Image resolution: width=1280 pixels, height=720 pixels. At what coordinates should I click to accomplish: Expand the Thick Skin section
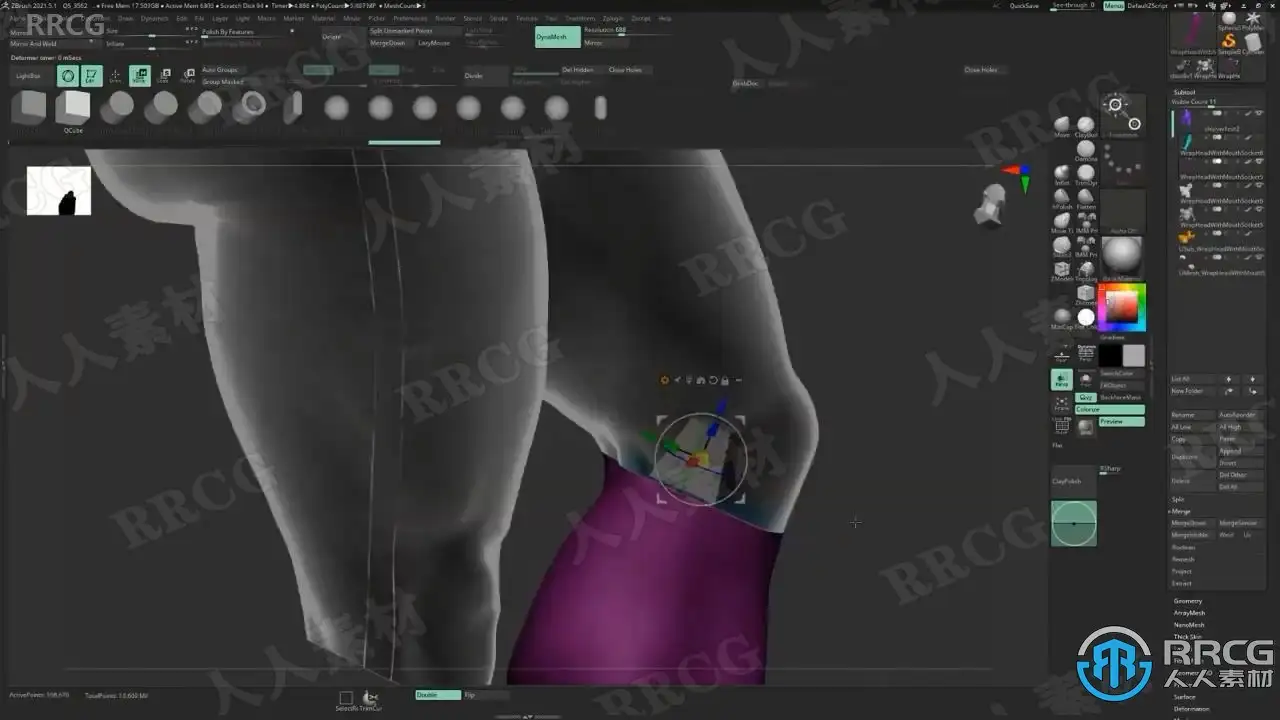(1188, 637)
